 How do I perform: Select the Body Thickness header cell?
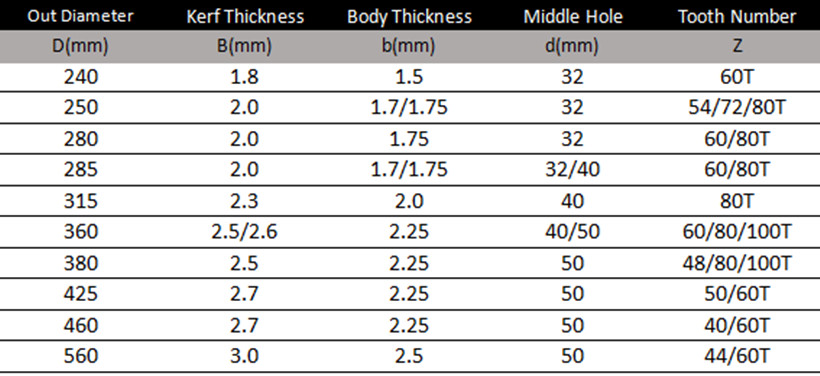pyautogui.click(x=409, y=17)
